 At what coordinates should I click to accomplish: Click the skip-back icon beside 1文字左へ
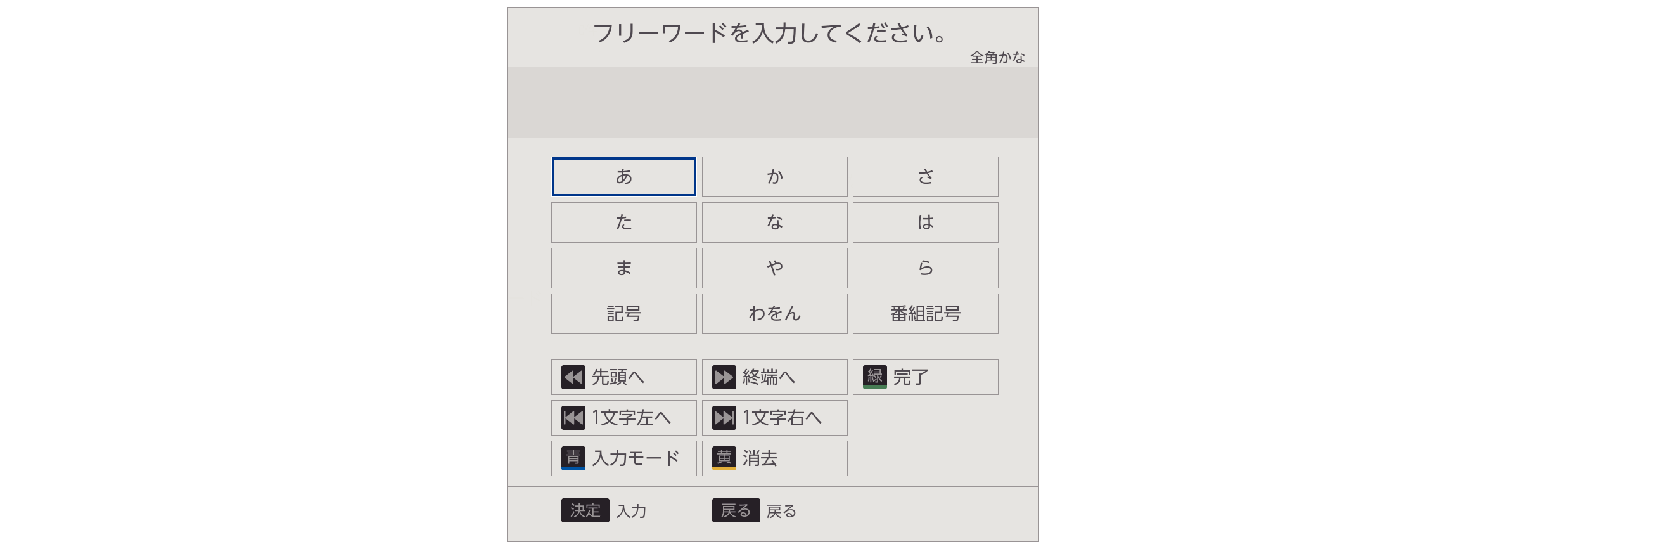[x=572, y=418]
